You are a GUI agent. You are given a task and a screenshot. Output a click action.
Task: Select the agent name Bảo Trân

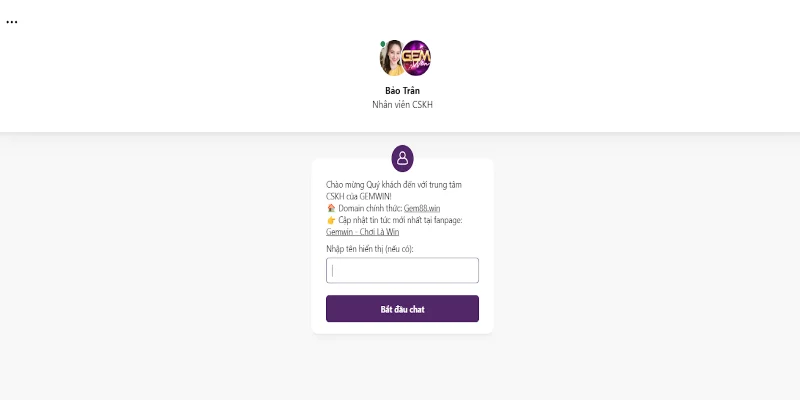(403, 91)
